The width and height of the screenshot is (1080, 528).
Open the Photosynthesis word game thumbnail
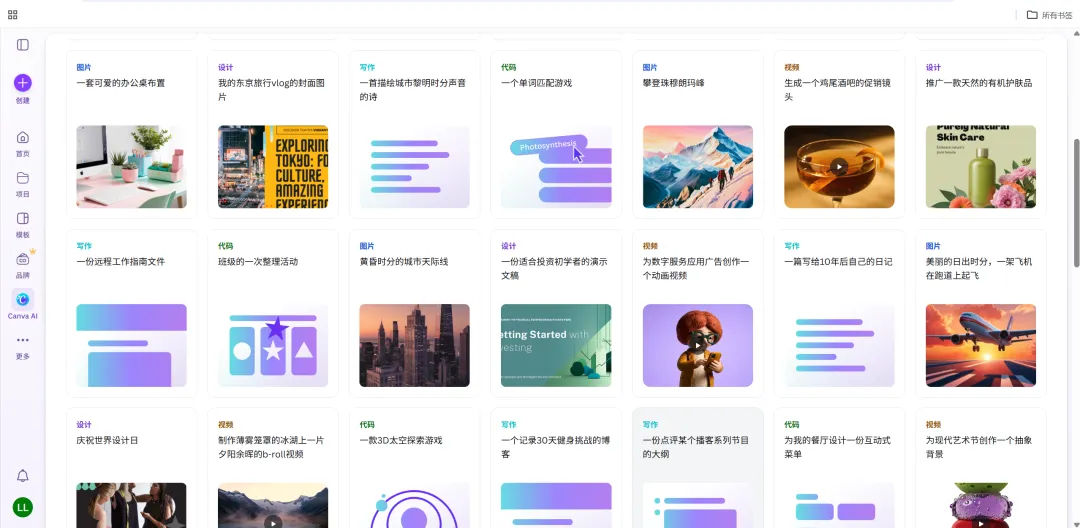pos(556,167)
